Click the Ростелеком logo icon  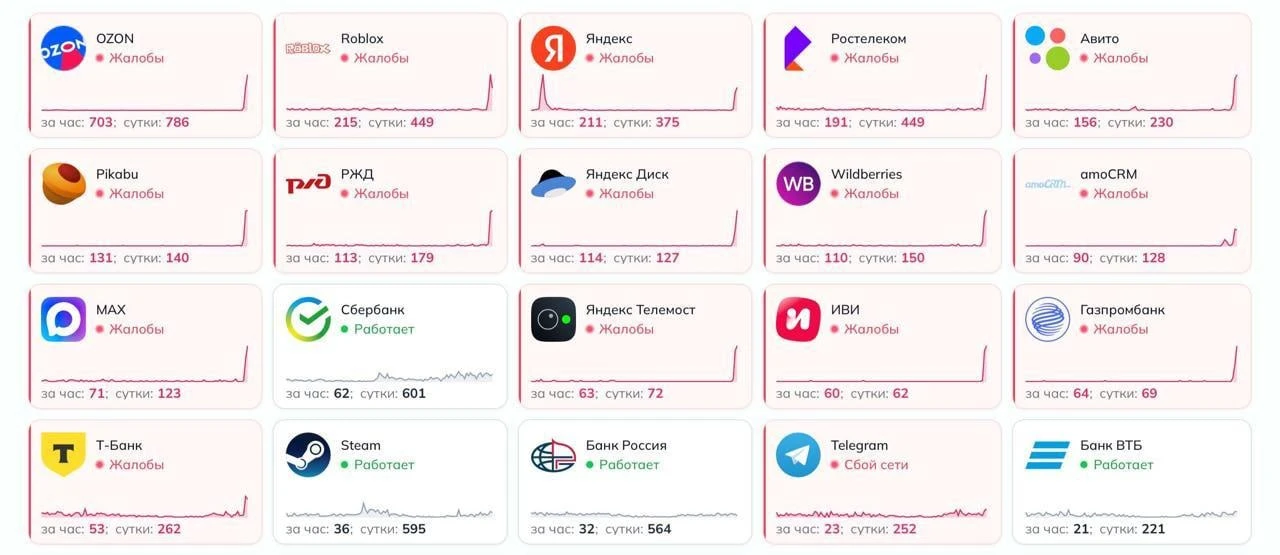pos(797,48)
